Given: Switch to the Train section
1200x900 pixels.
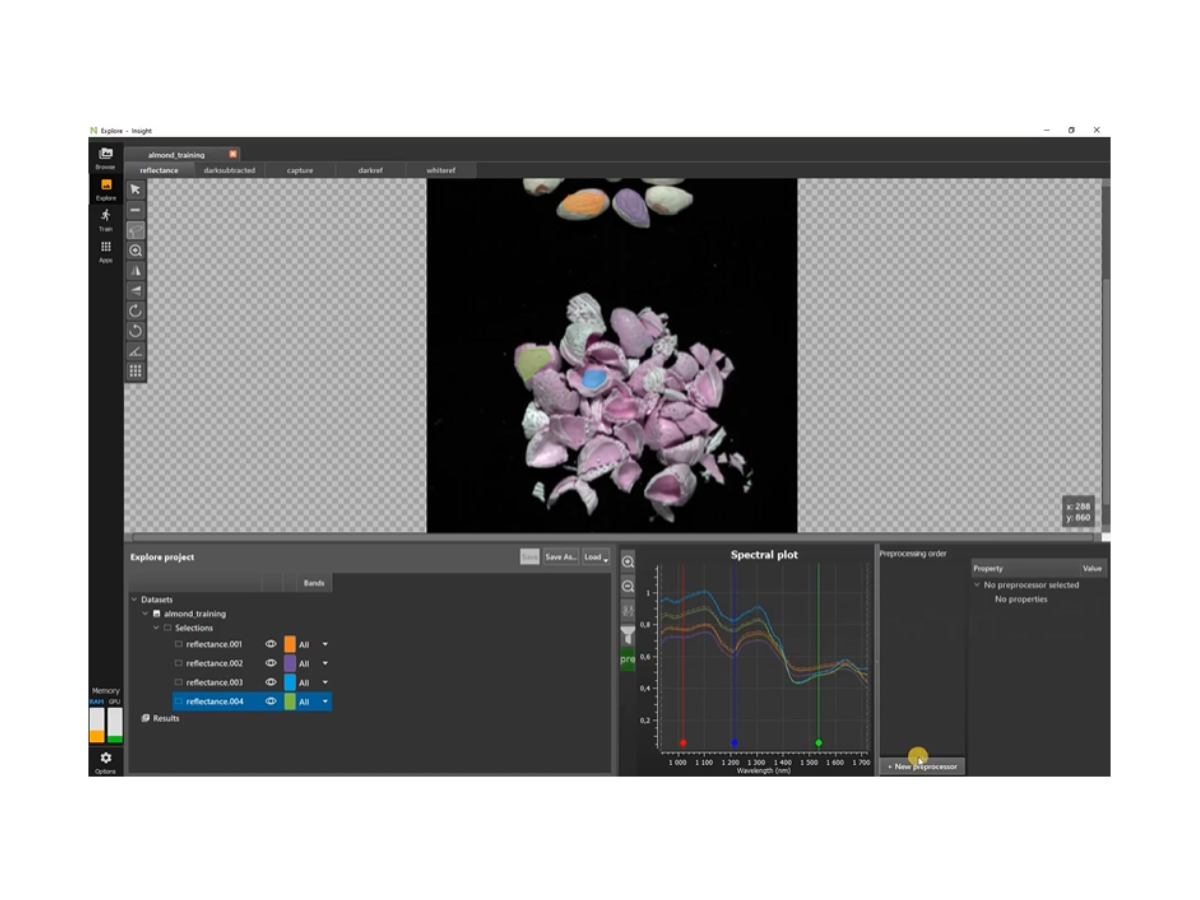Looking at the screenshot, I should click(104, 217).
